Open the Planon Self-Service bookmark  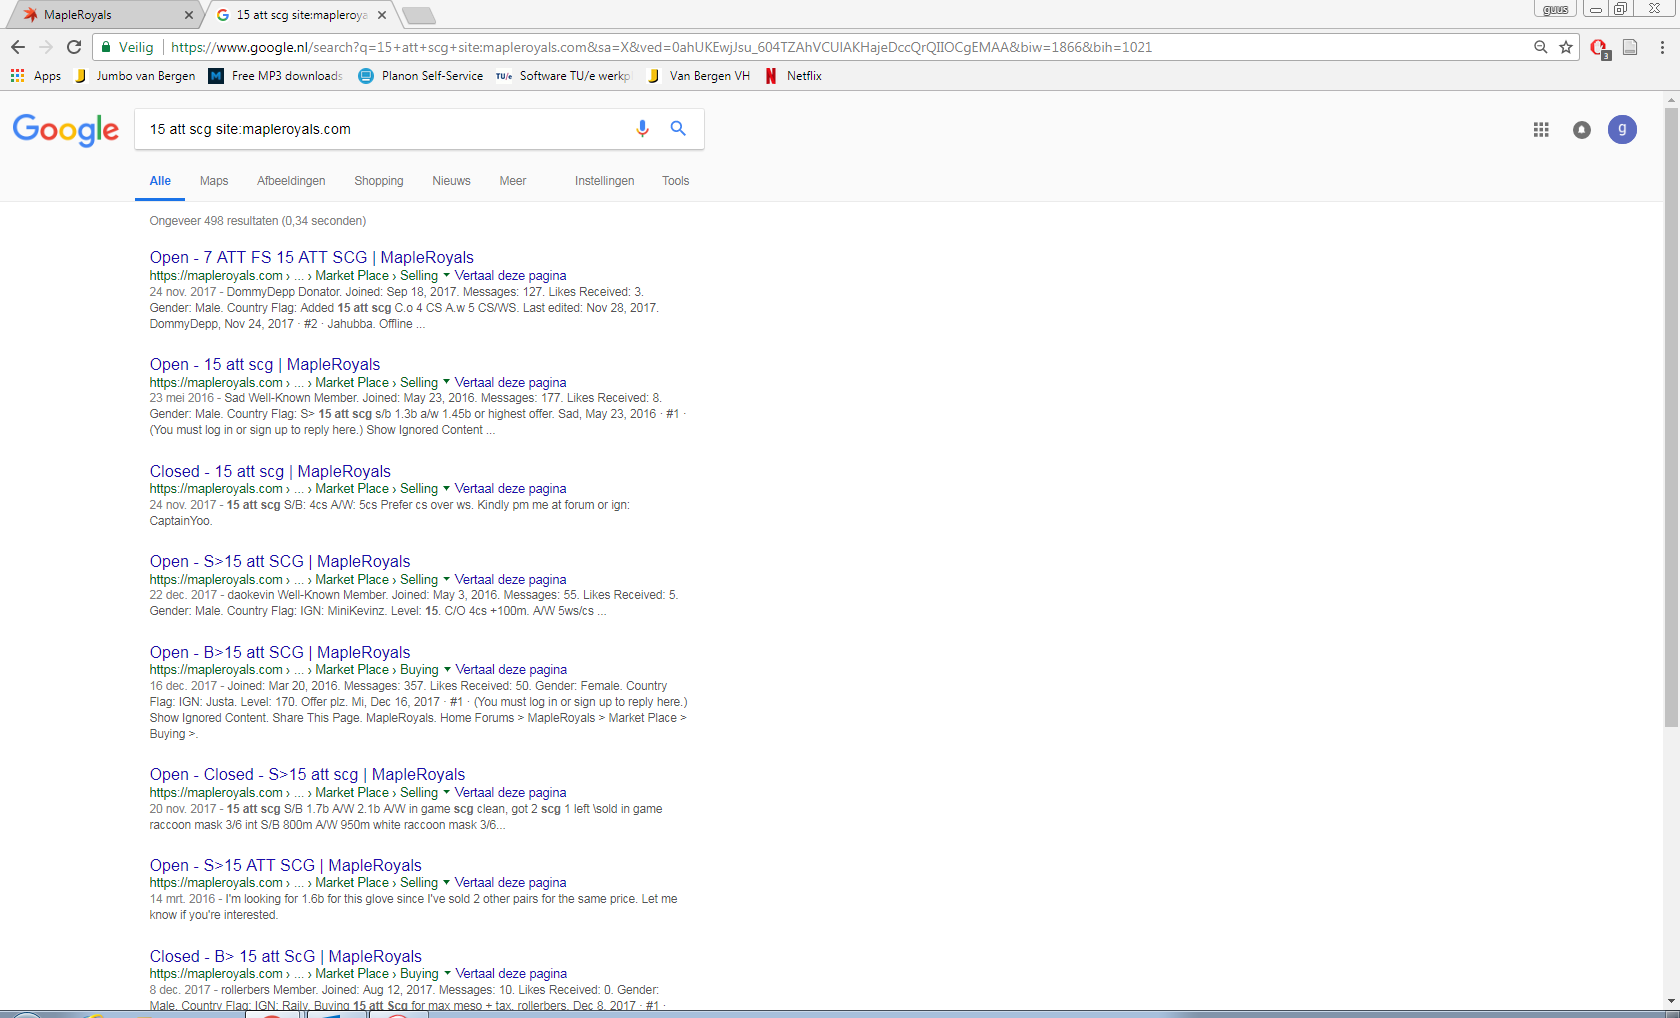[x=421, y=76]
